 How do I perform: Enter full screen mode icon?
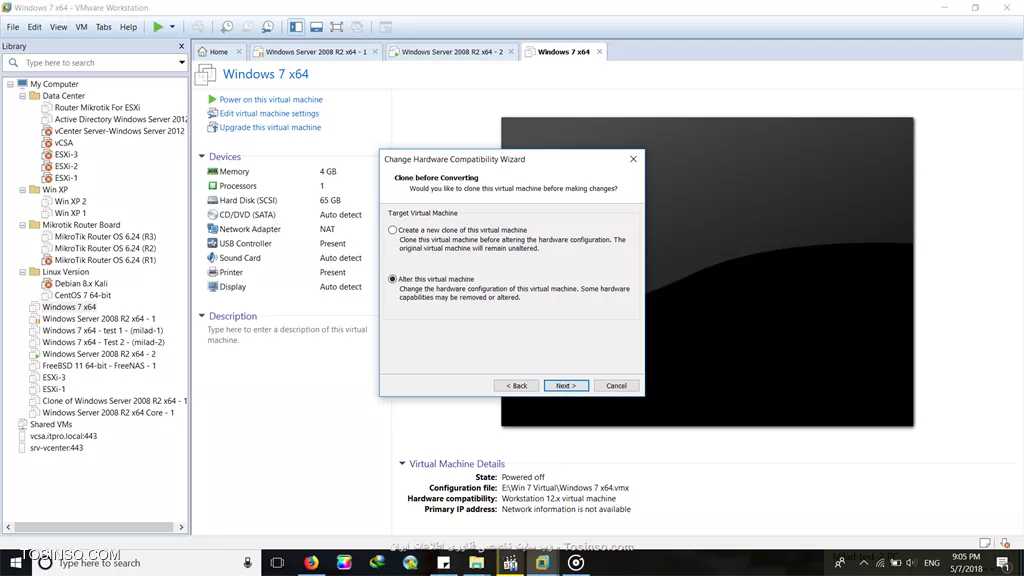(x=336, y=27)
